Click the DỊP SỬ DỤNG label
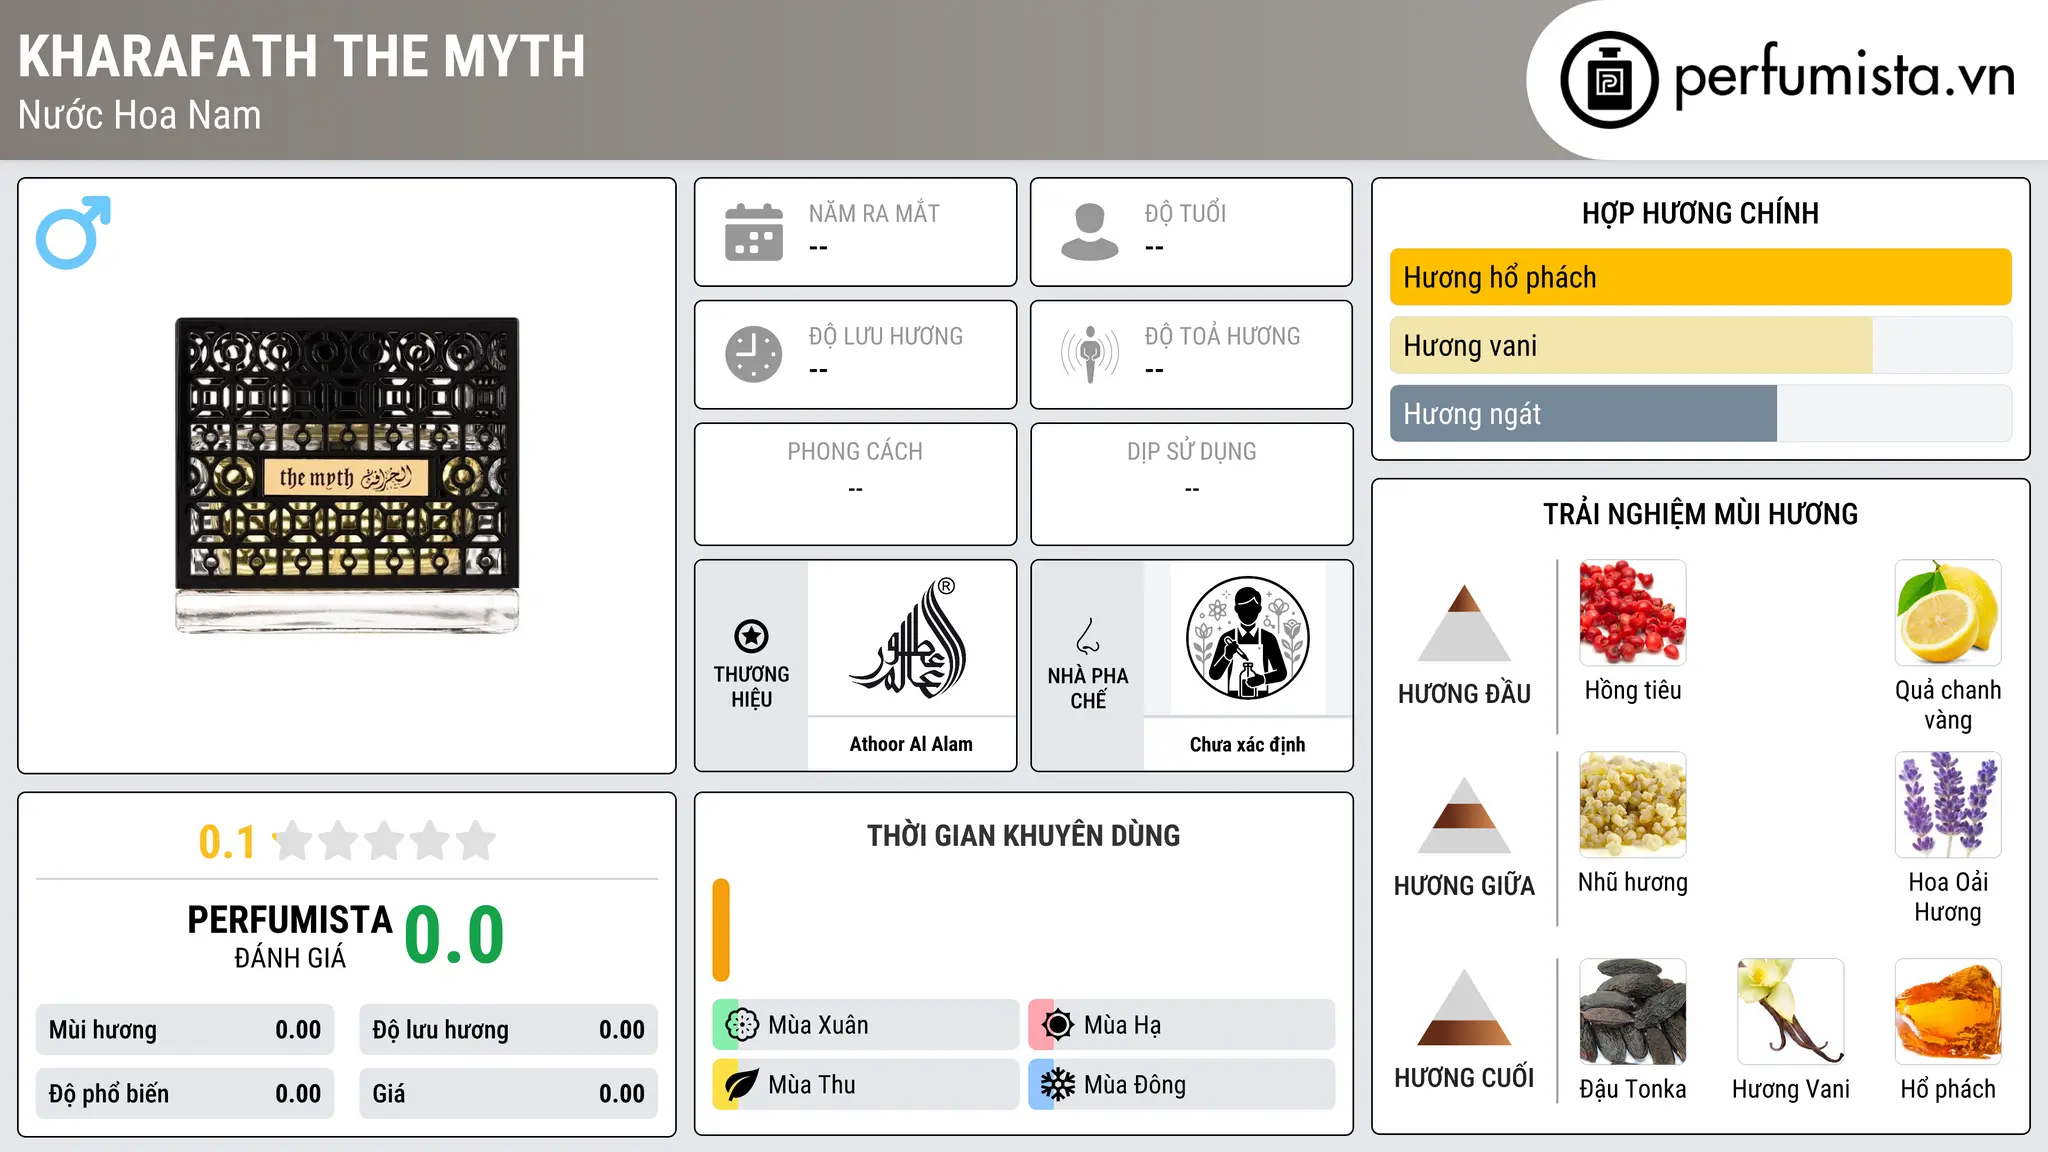 pyautogui.click(x=1192, y=452)
